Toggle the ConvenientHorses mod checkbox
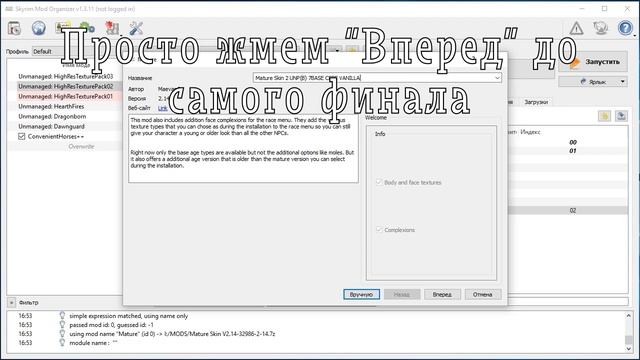This screenshot has height=360, width=640. click(x=22, y=136)
